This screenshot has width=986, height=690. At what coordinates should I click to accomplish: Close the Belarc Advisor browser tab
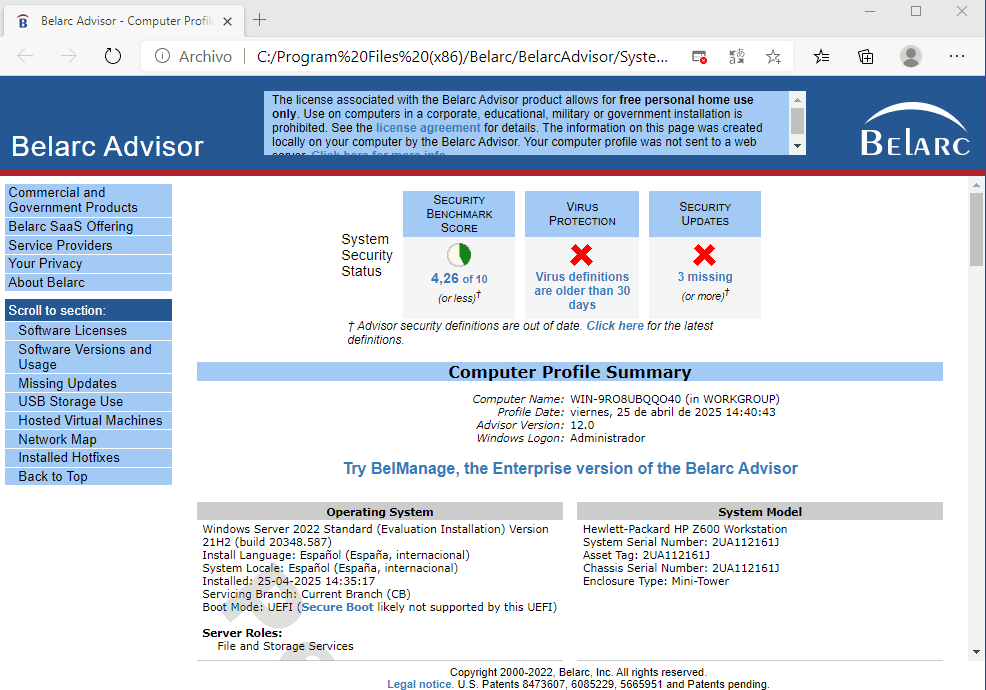click(x=228, y=20)
